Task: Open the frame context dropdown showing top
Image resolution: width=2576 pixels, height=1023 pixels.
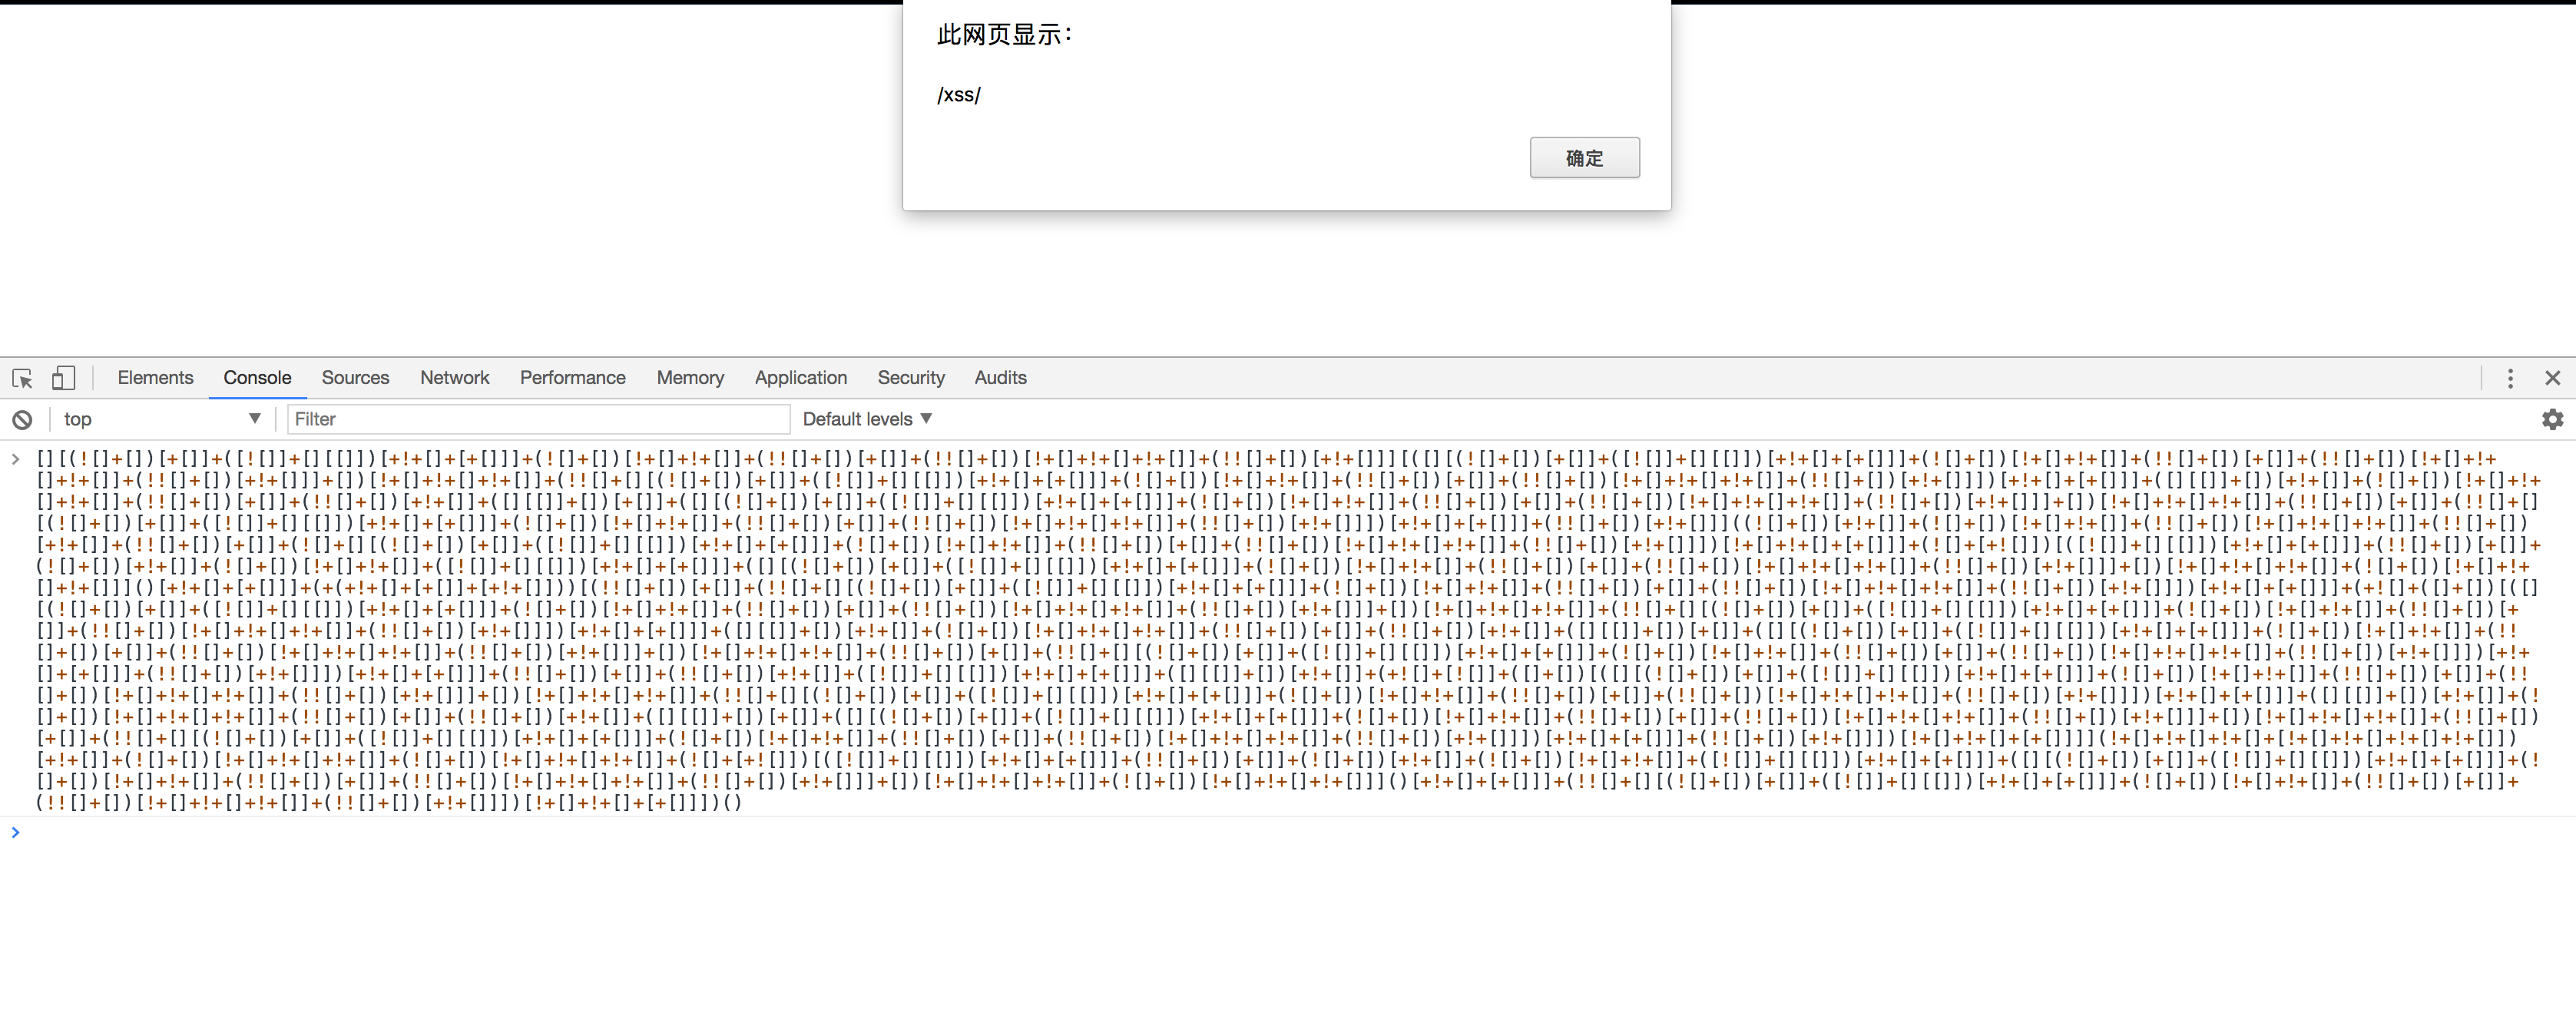Action: click(x=160, y=419)
